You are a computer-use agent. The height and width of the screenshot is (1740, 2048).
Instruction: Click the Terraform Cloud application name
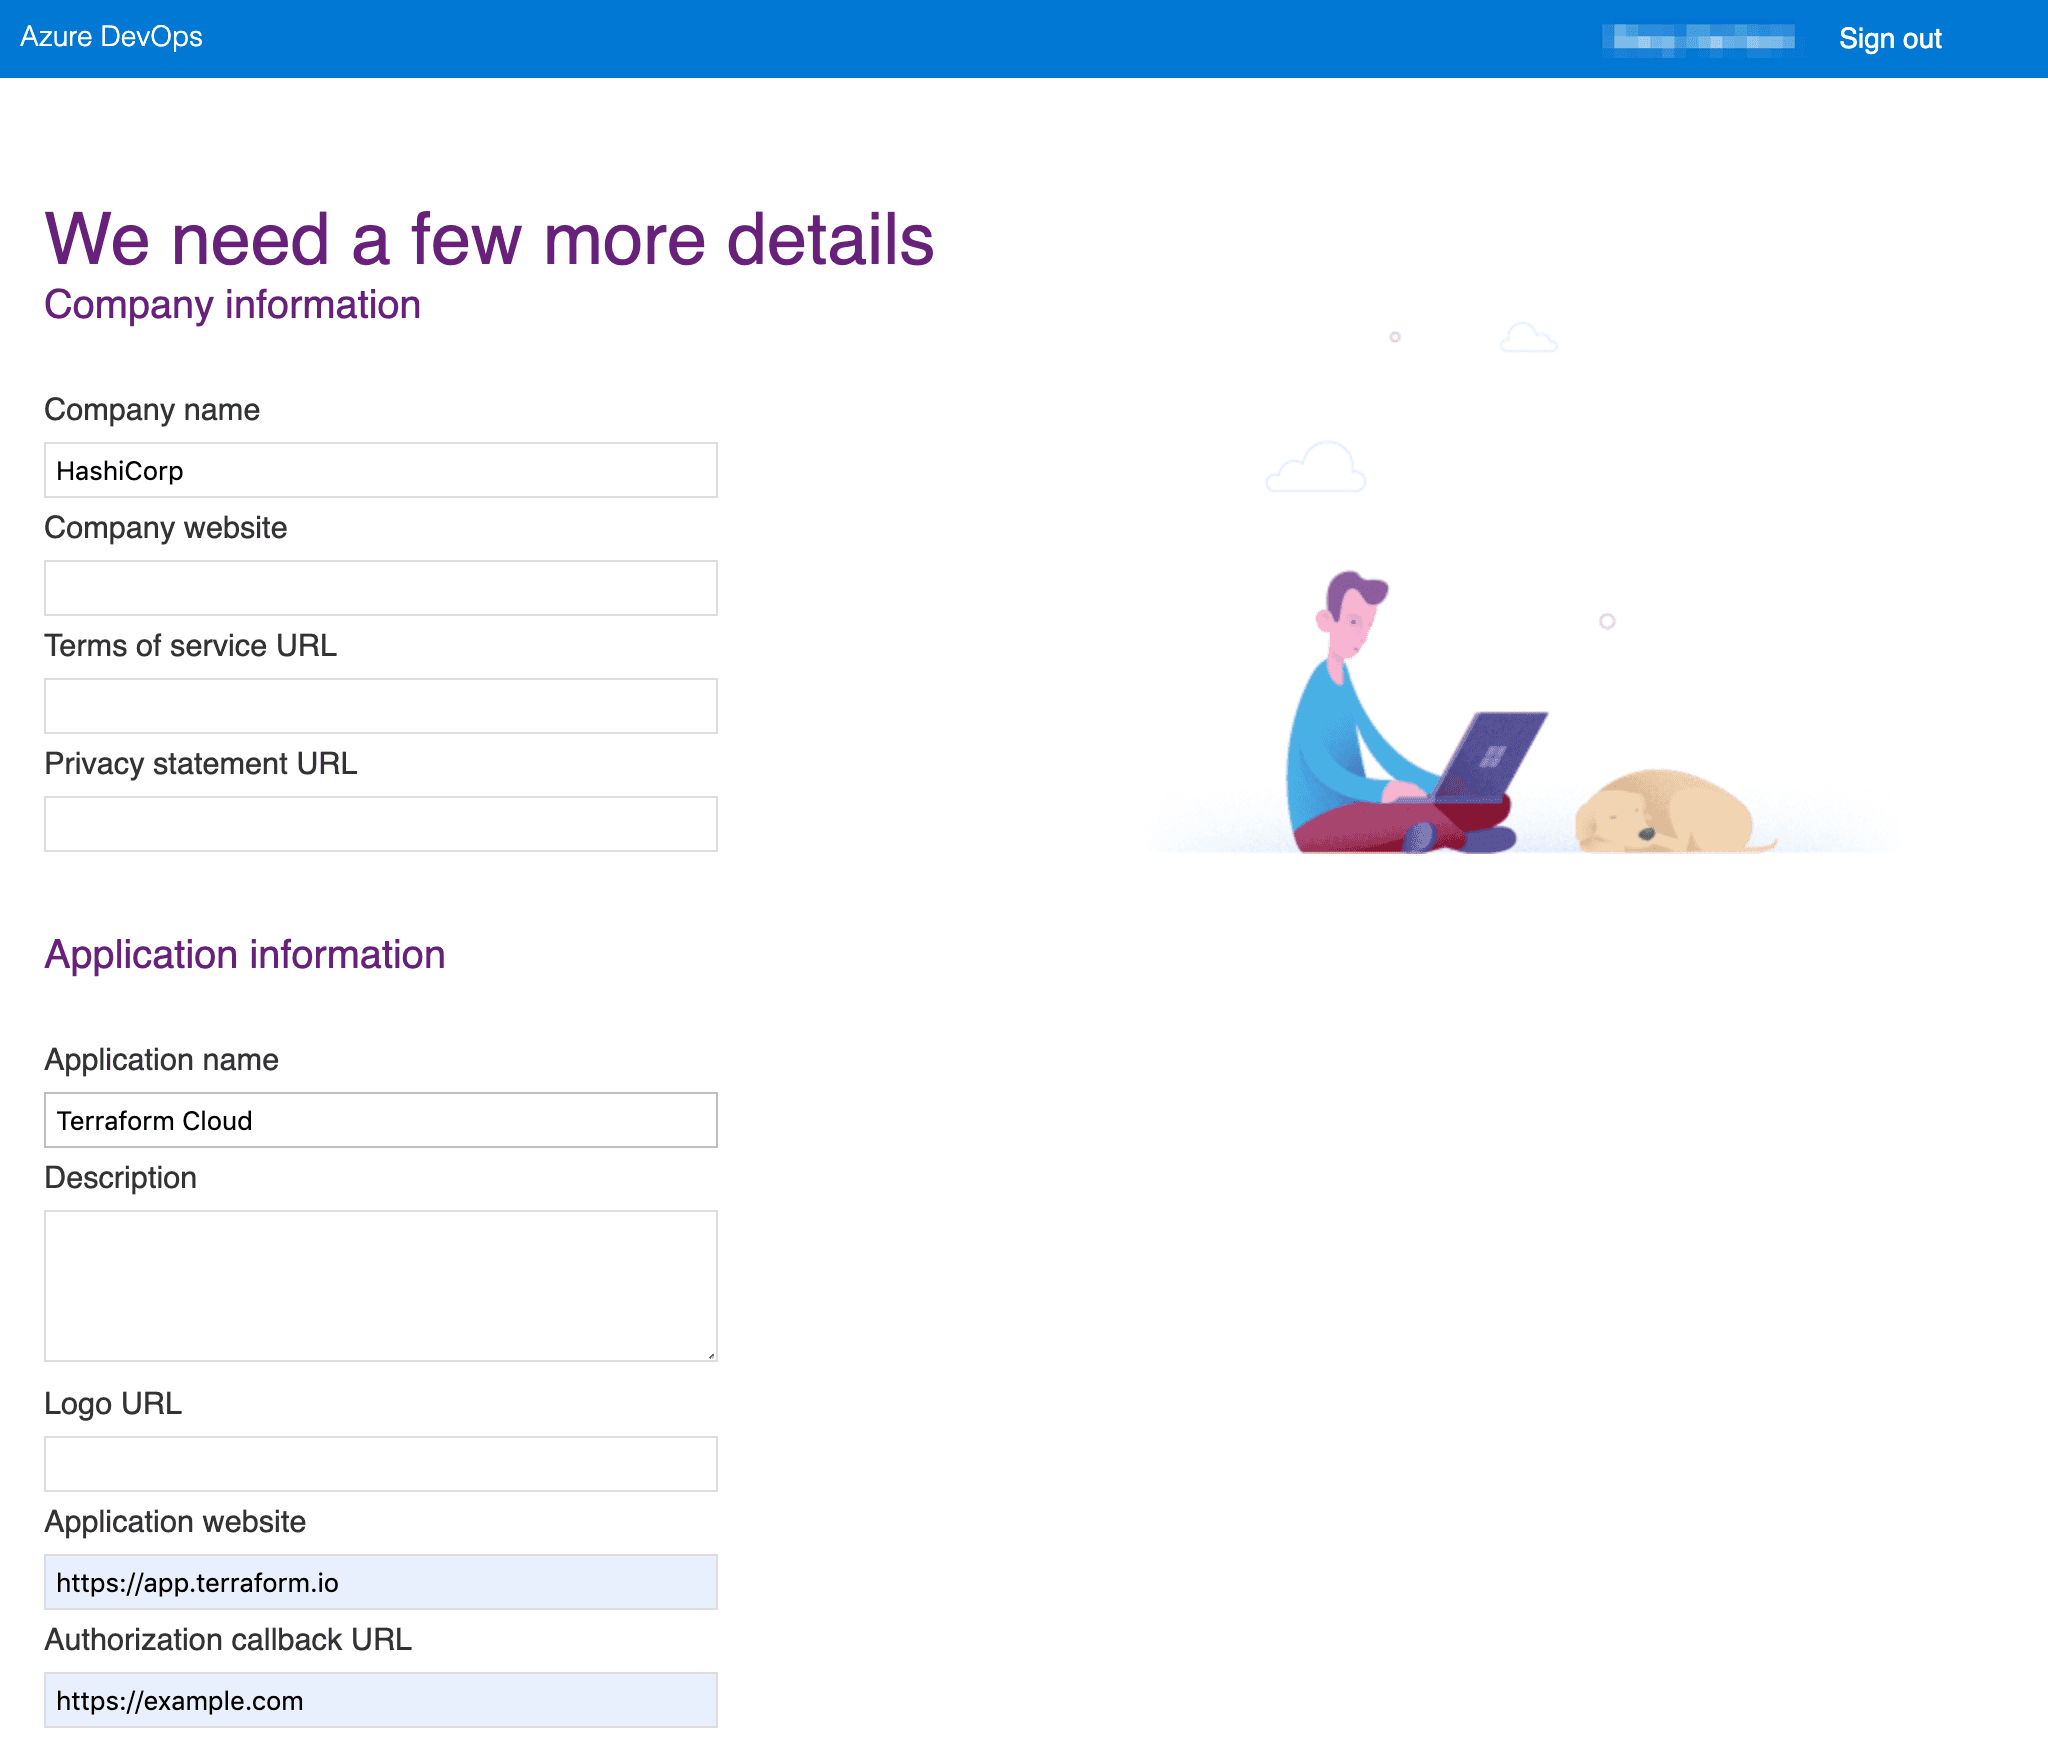tap(380, 1119)
